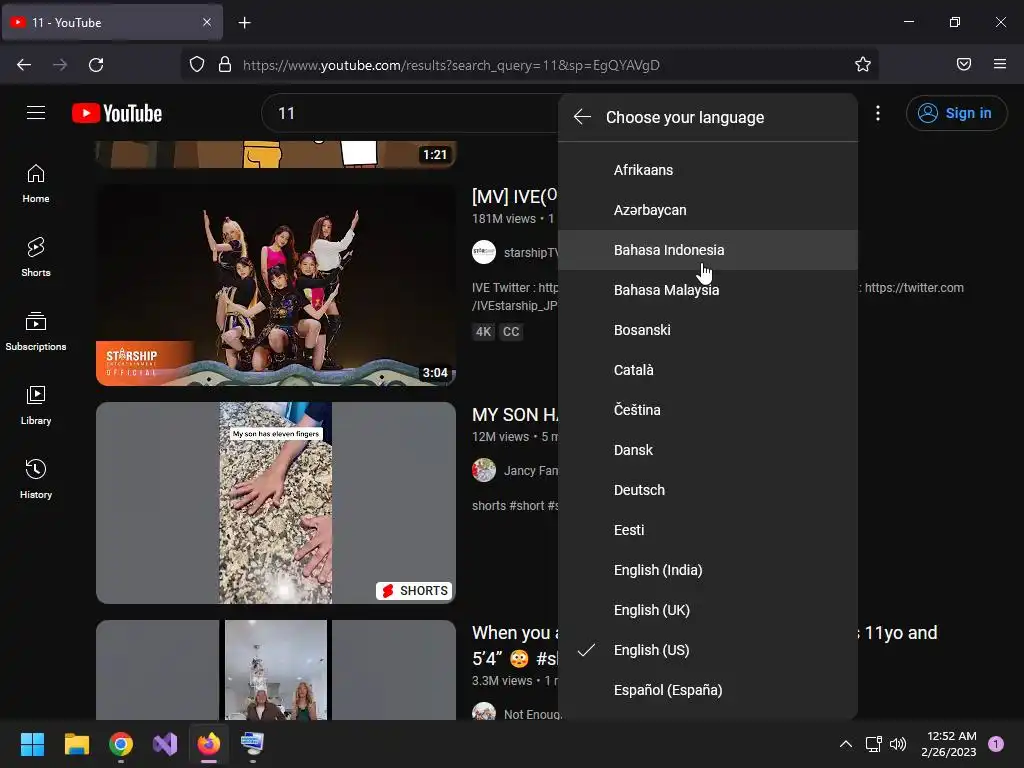Viewport: 1024px width, 768px height.
Task: Open Visual Studio from the taskbar
Action: click(165, 744)
